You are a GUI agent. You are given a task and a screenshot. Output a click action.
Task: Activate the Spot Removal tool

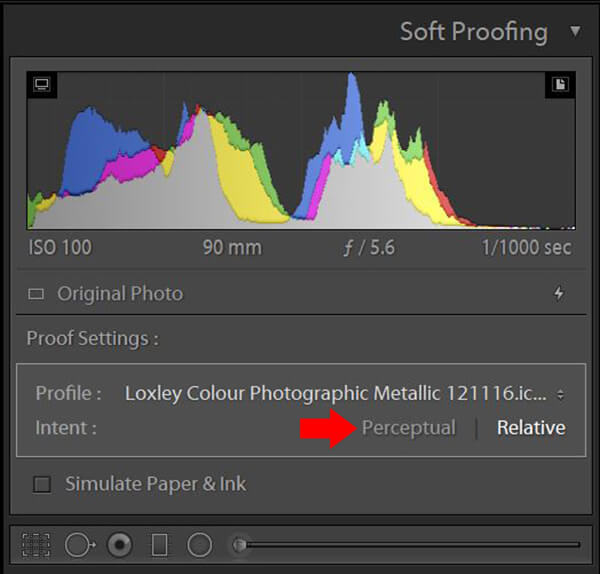click(79, 545)
